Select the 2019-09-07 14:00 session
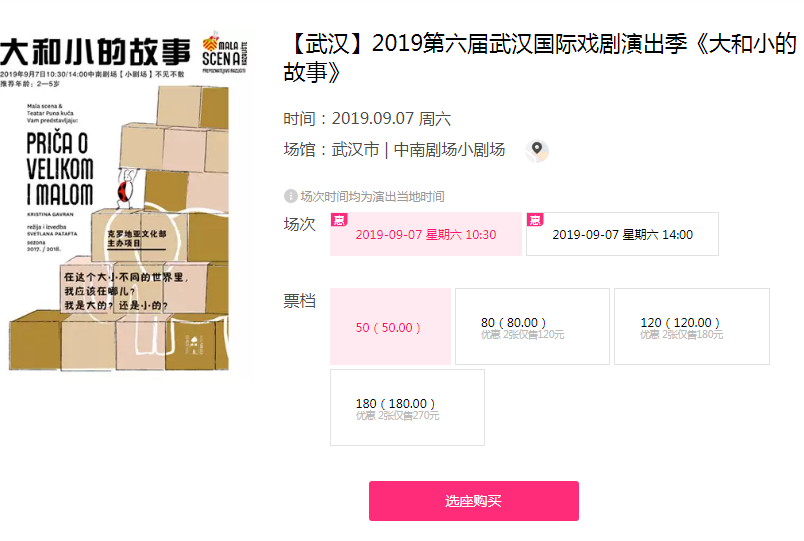 [x=622, y=234]
